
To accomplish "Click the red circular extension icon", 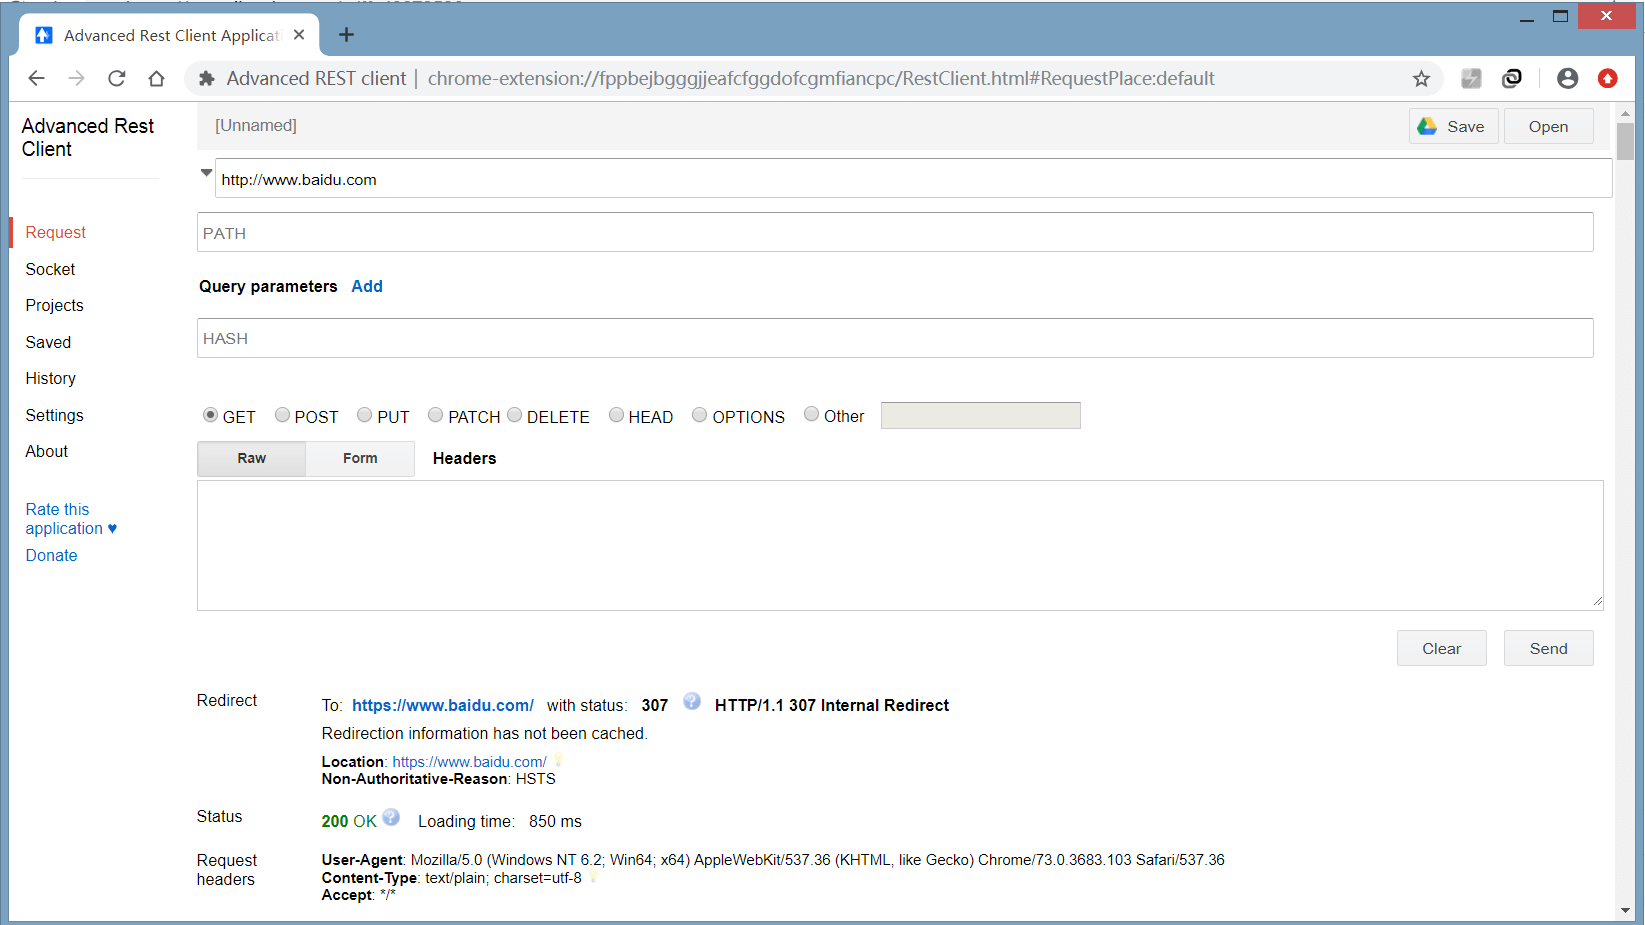I will click(x=1608, y=78).
